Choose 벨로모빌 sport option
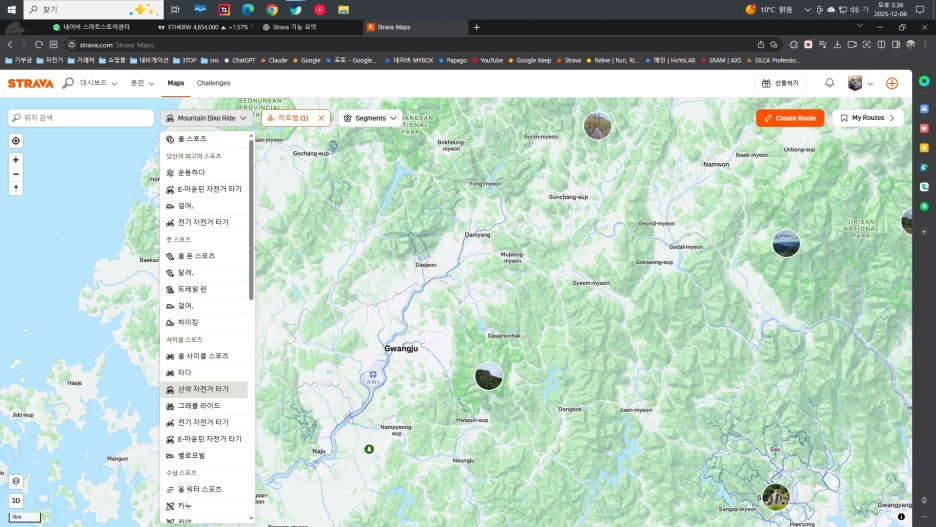Viewport: 936px width, 527px height. 204,455
